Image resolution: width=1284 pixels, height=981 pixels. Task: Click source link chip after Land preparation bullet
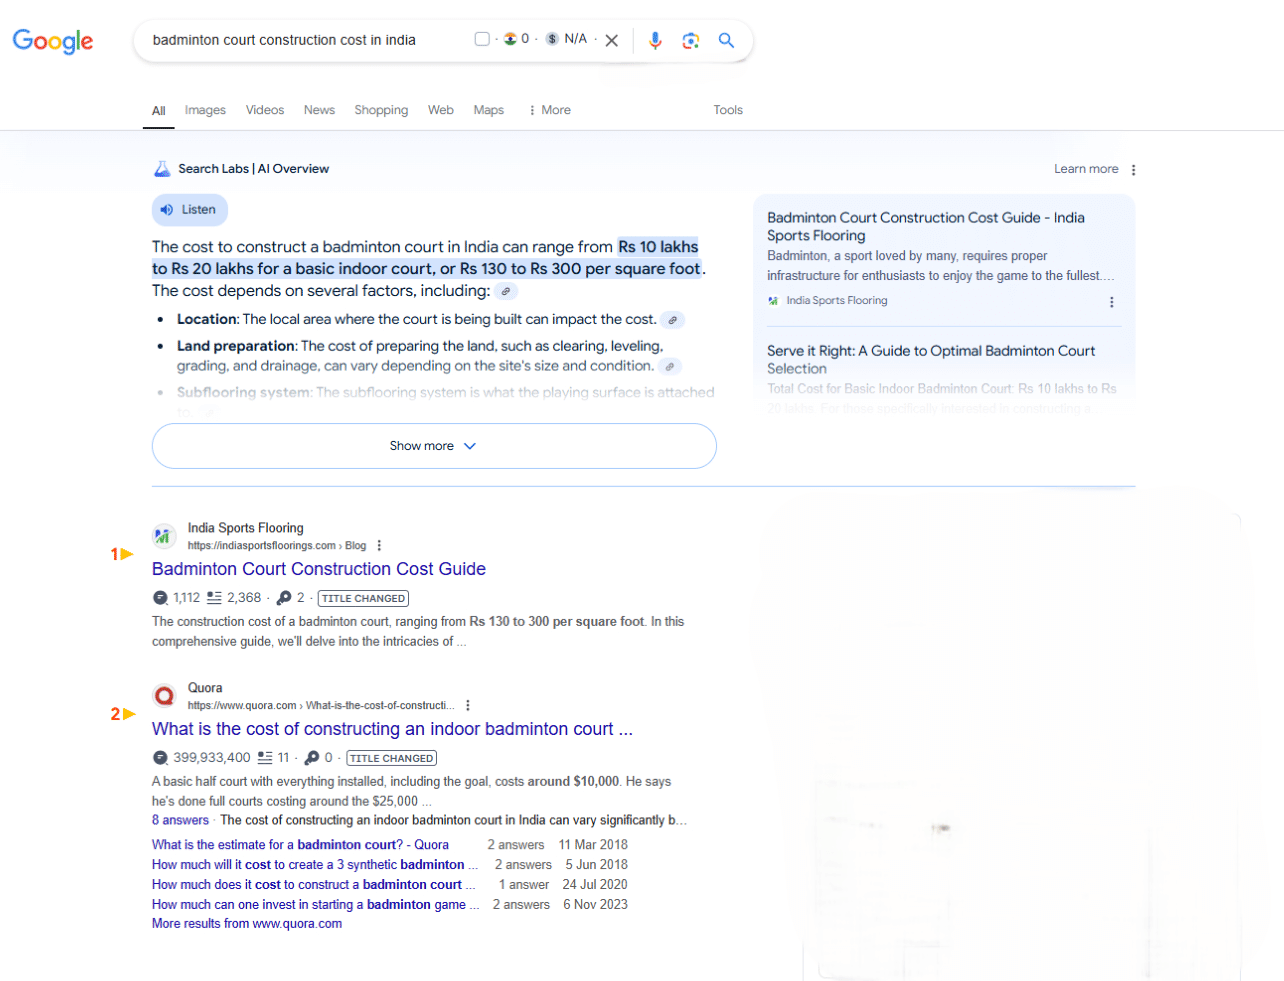point(671,366)
